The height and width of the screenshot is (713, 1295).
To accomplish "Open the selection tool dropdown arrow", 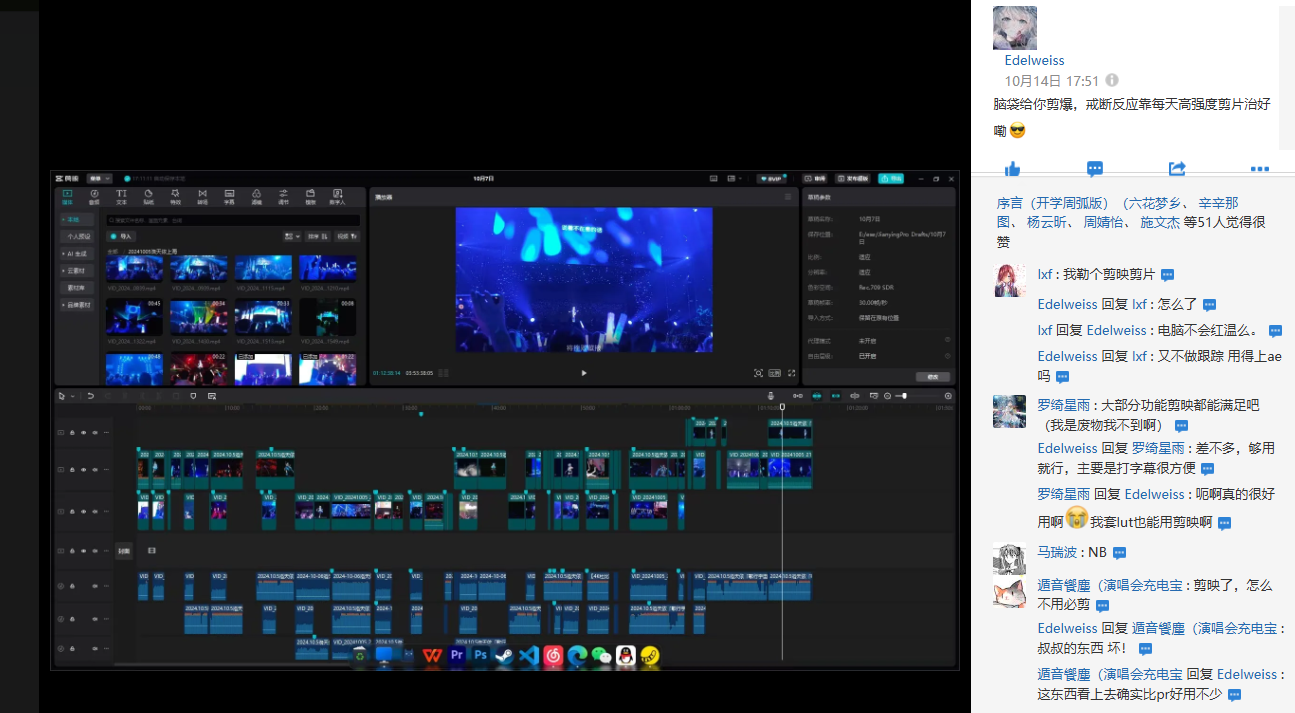I will [x=72, y=396].
